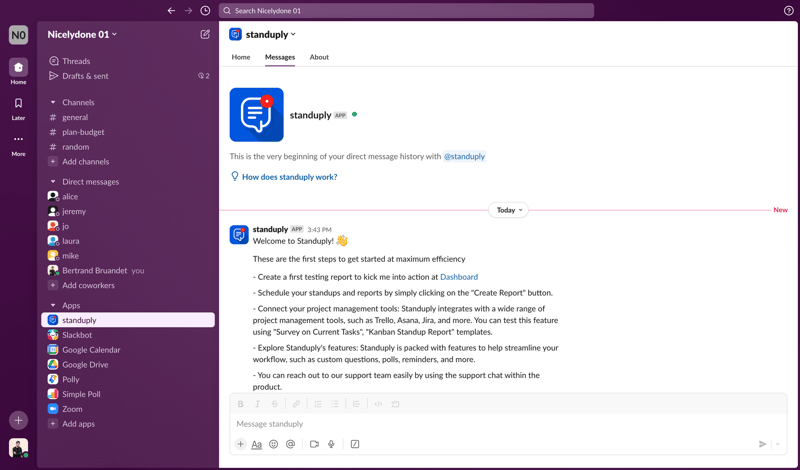This screenshot has height=470, width=800.
Task: Insert inline code in composer
Action: (378, 404)
